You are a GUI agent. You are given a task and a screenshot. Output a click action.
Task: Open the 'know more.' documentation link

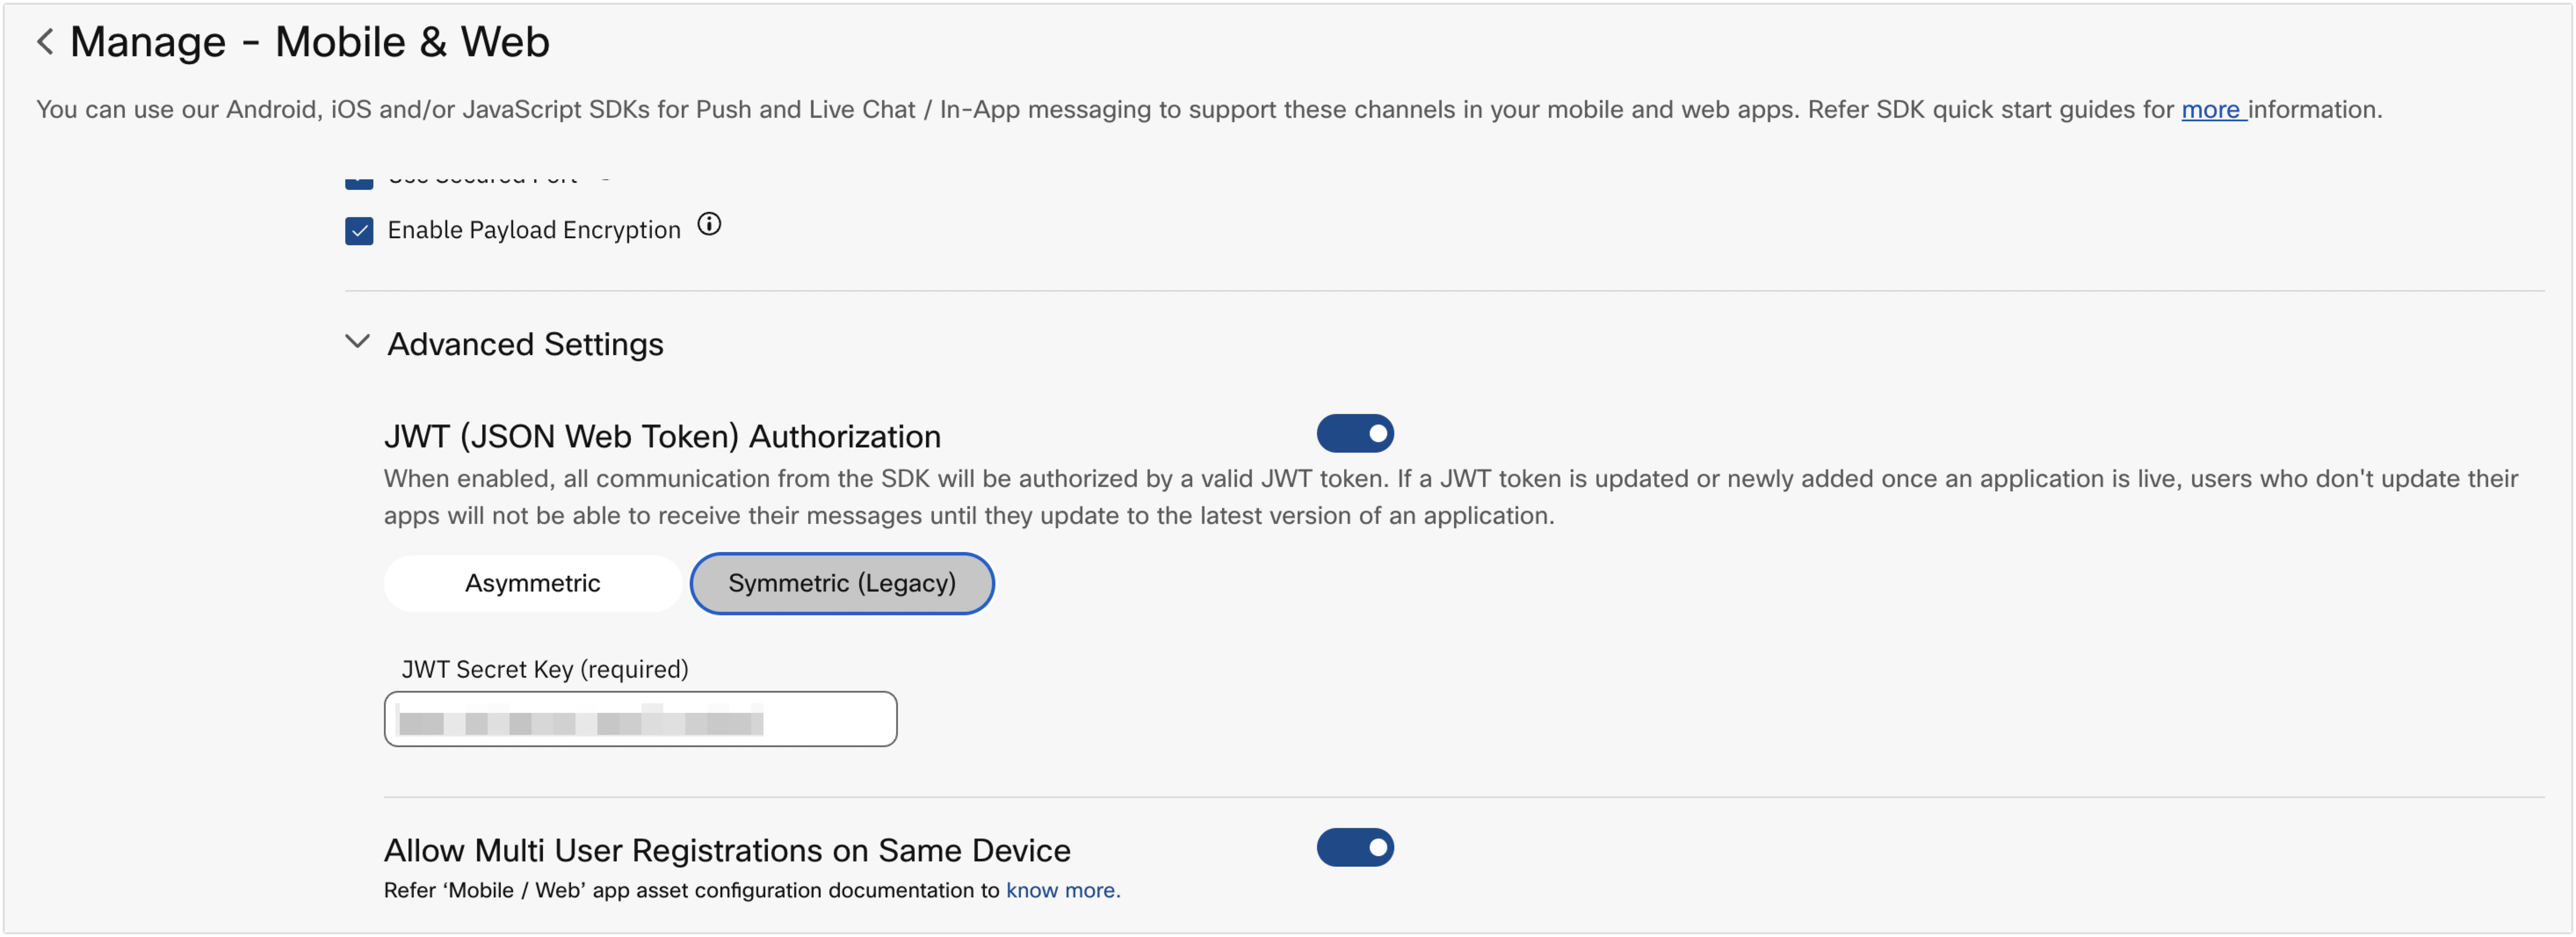click(1063, 890)
